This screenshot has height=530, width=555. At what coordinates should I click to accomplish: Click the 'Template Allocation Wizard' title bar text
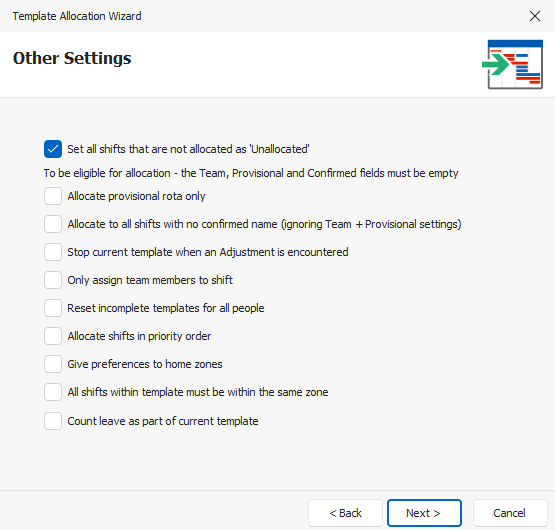click(77, 16)
